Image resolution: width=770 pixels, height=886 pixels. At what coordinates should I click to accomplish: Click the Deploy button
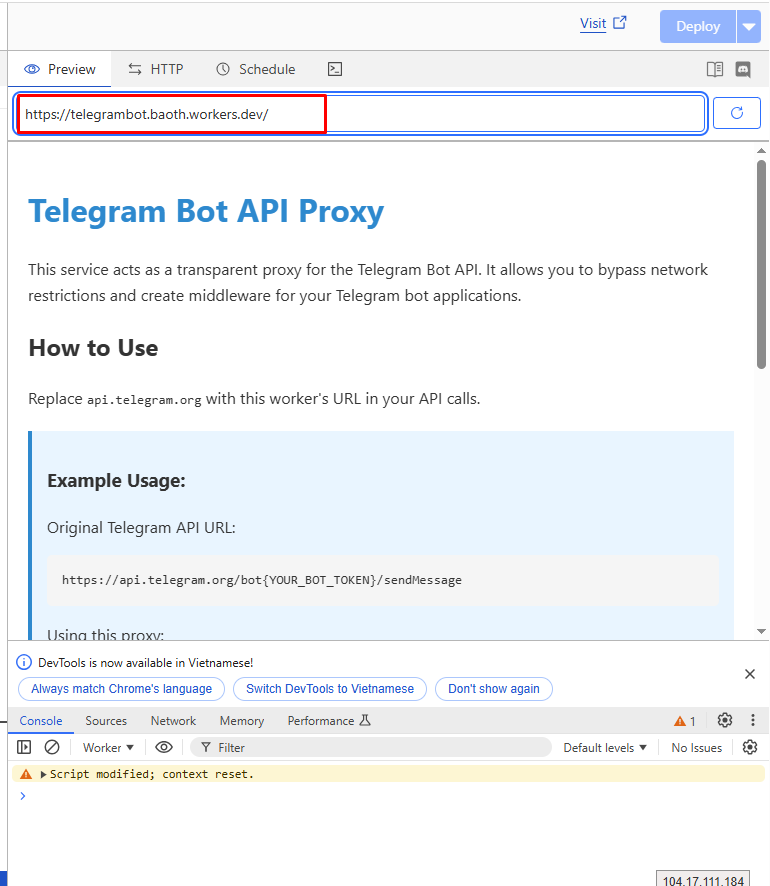point(698,27)
